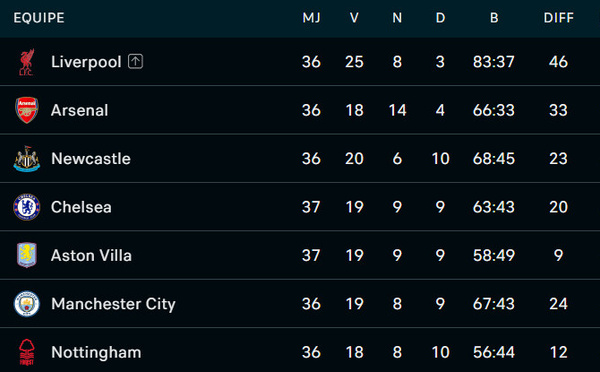Click the Chelsea club crest
Image resolution: width=600 pixels, height=372 pixels.
pyautogui.click(x=27, y=207)
